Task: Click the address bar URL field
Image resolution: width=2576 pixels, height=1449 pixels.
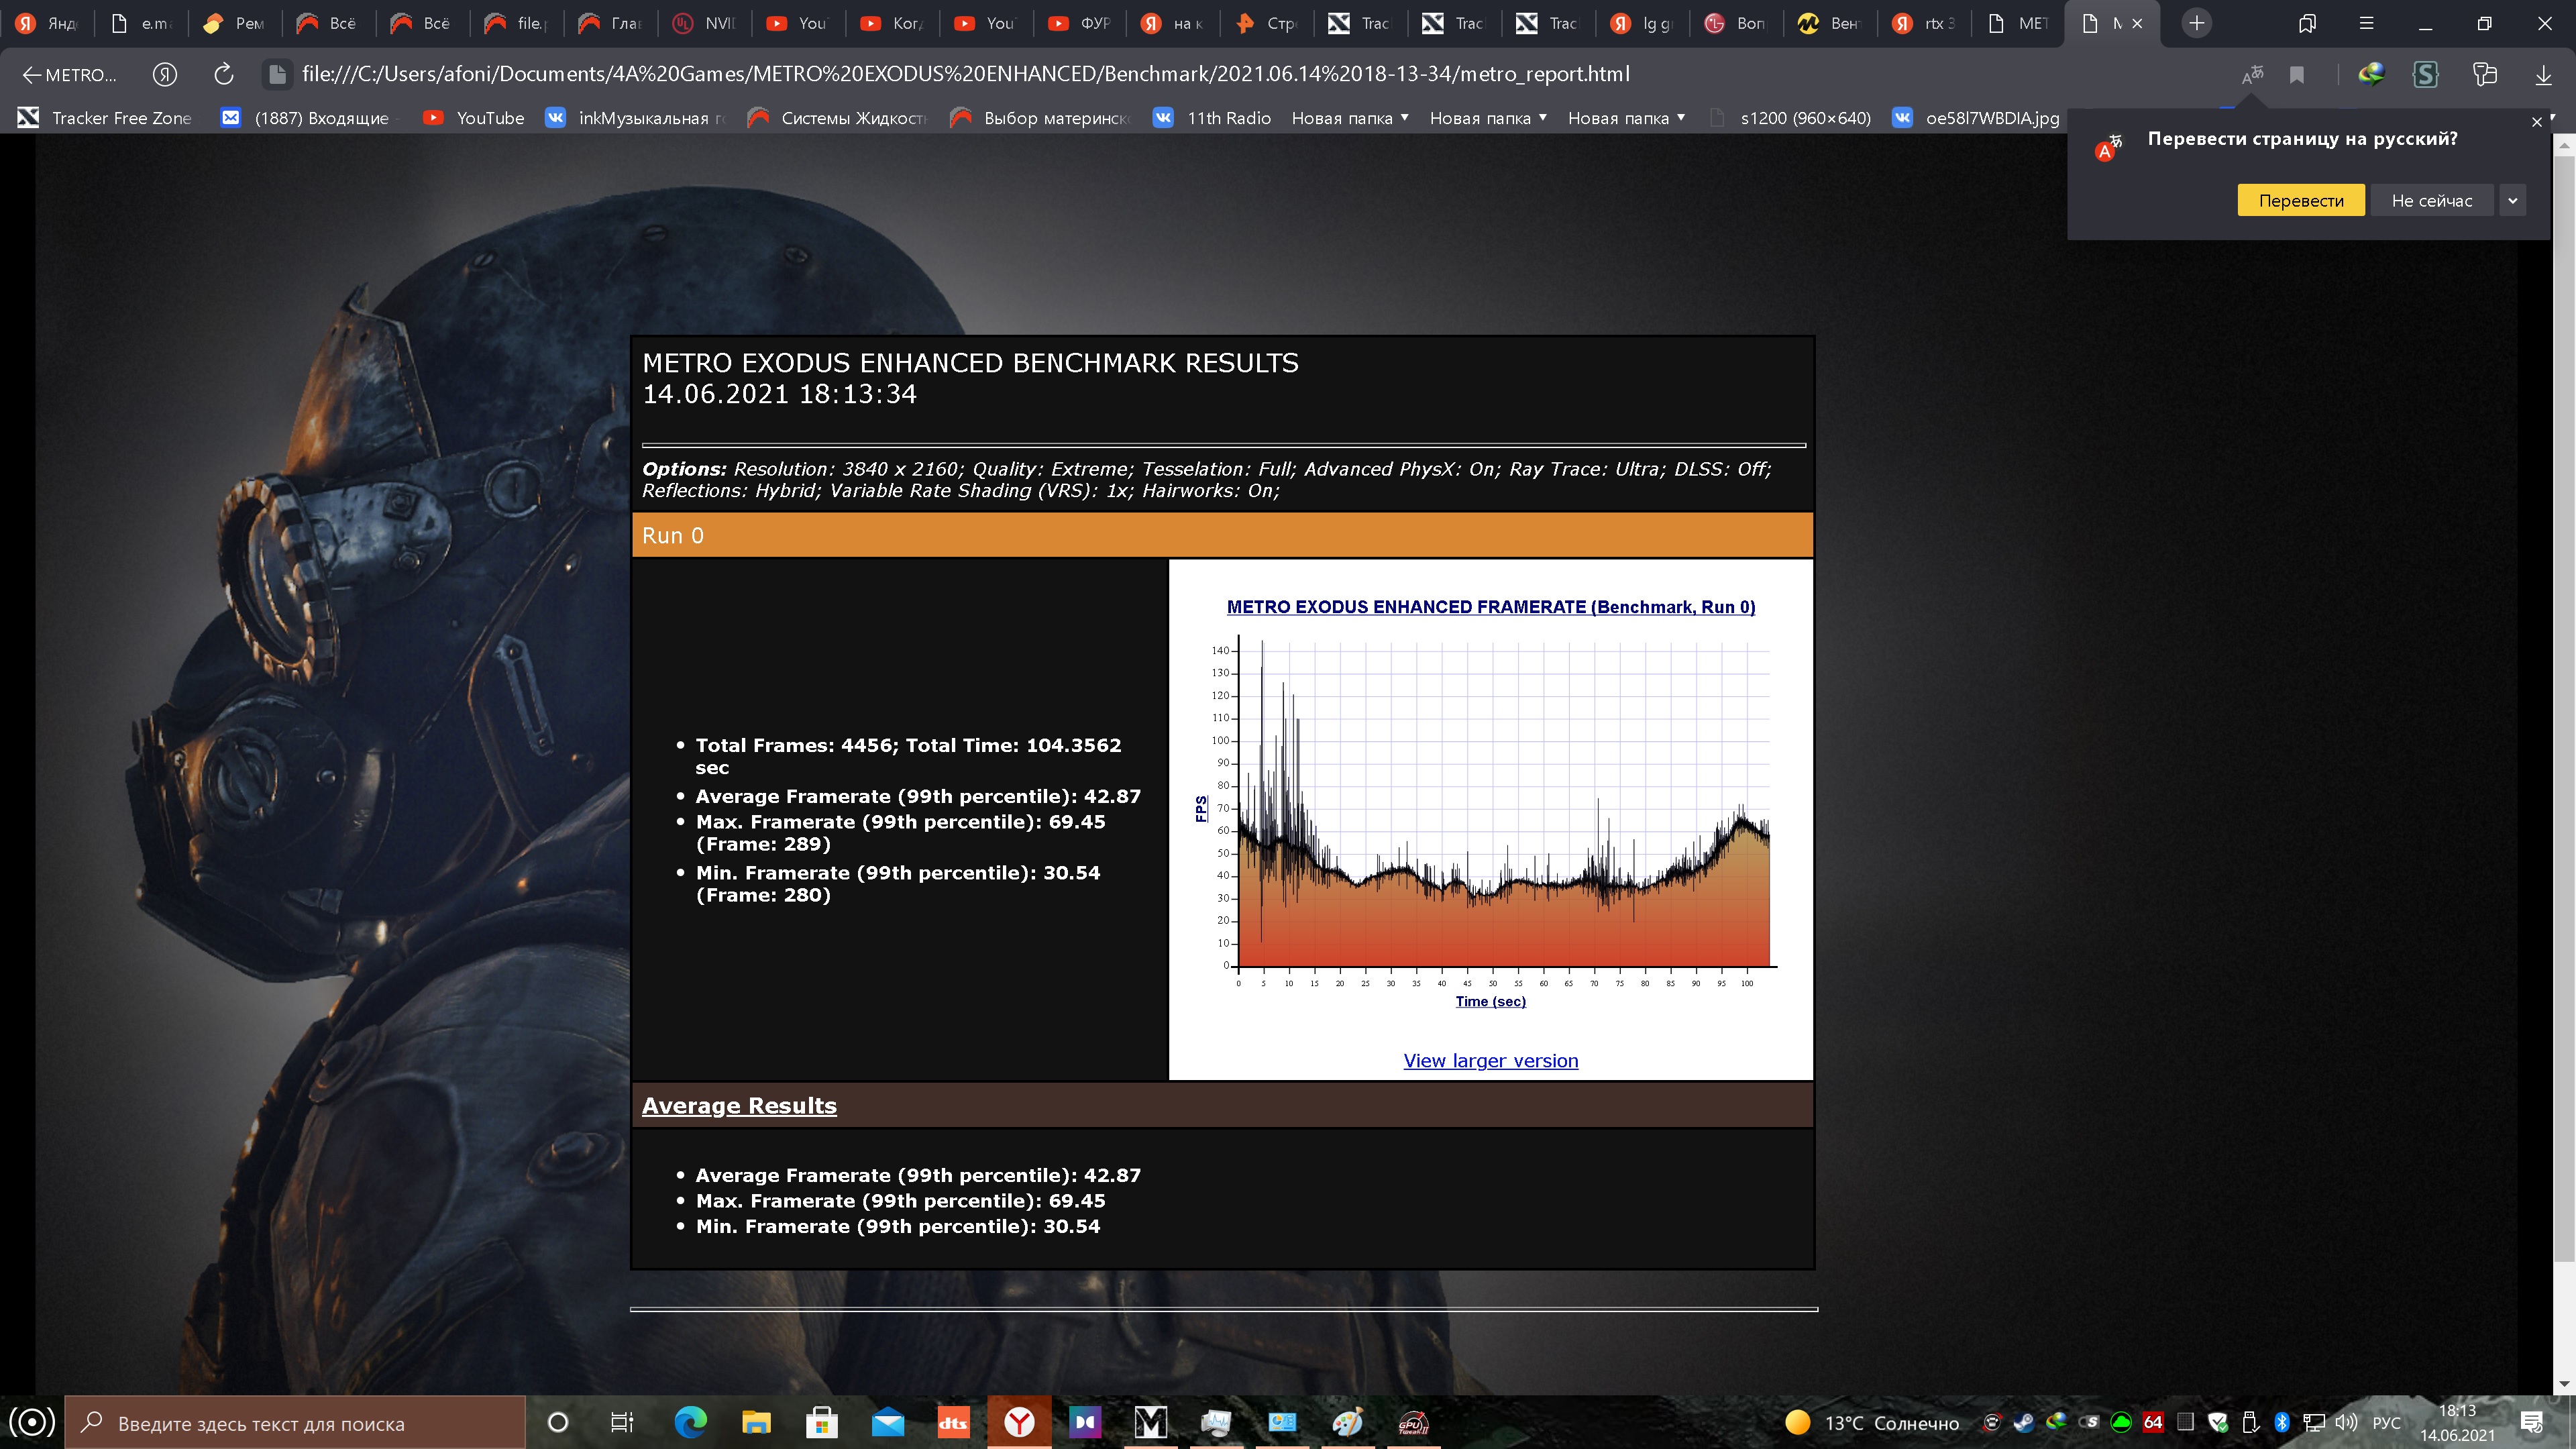Action: (965, 74)
